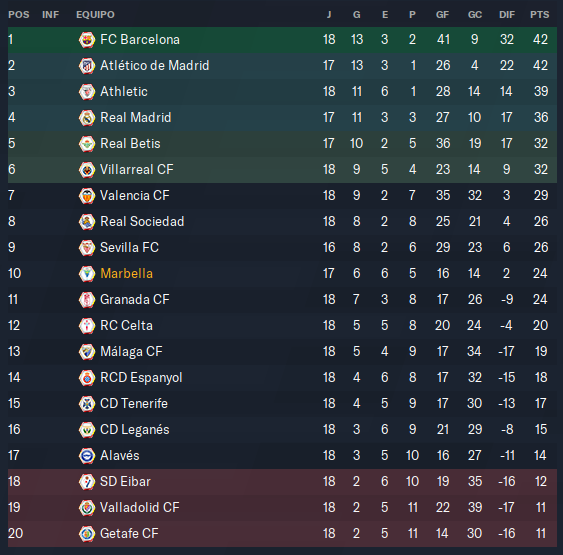The width and height of the screenshot is (563, 555).
Task: Click the RCD Espanyol badge icon
Action: 87,378
